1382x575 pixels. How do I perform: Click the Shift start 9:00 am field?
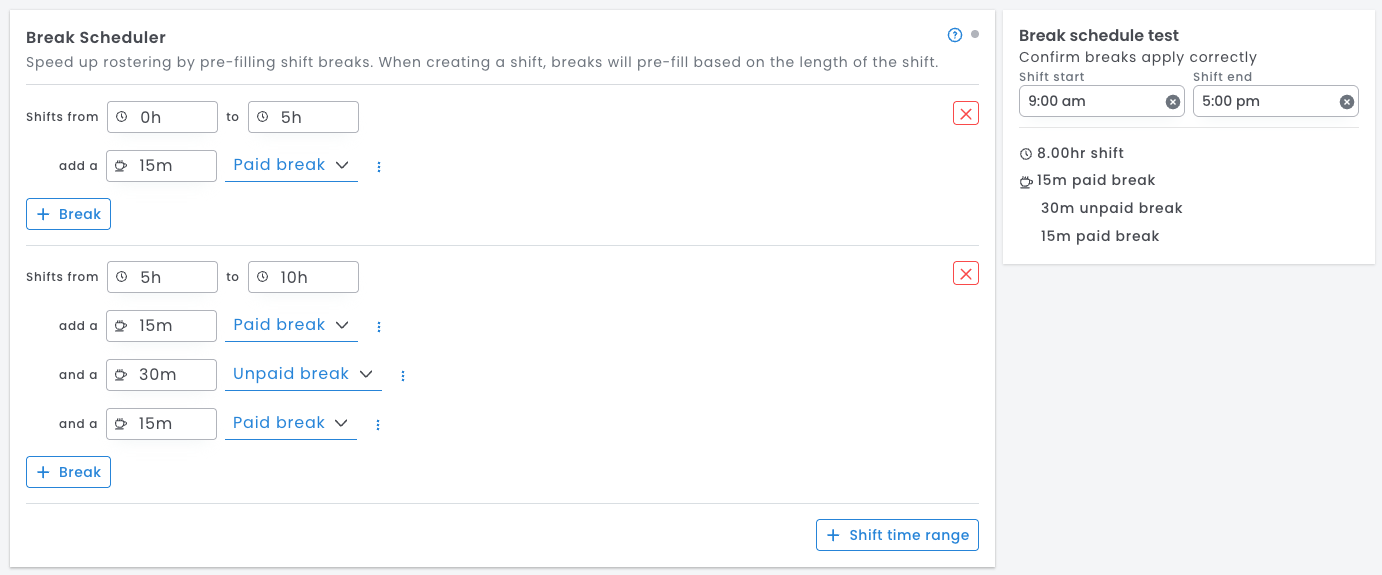(1092, 101)
